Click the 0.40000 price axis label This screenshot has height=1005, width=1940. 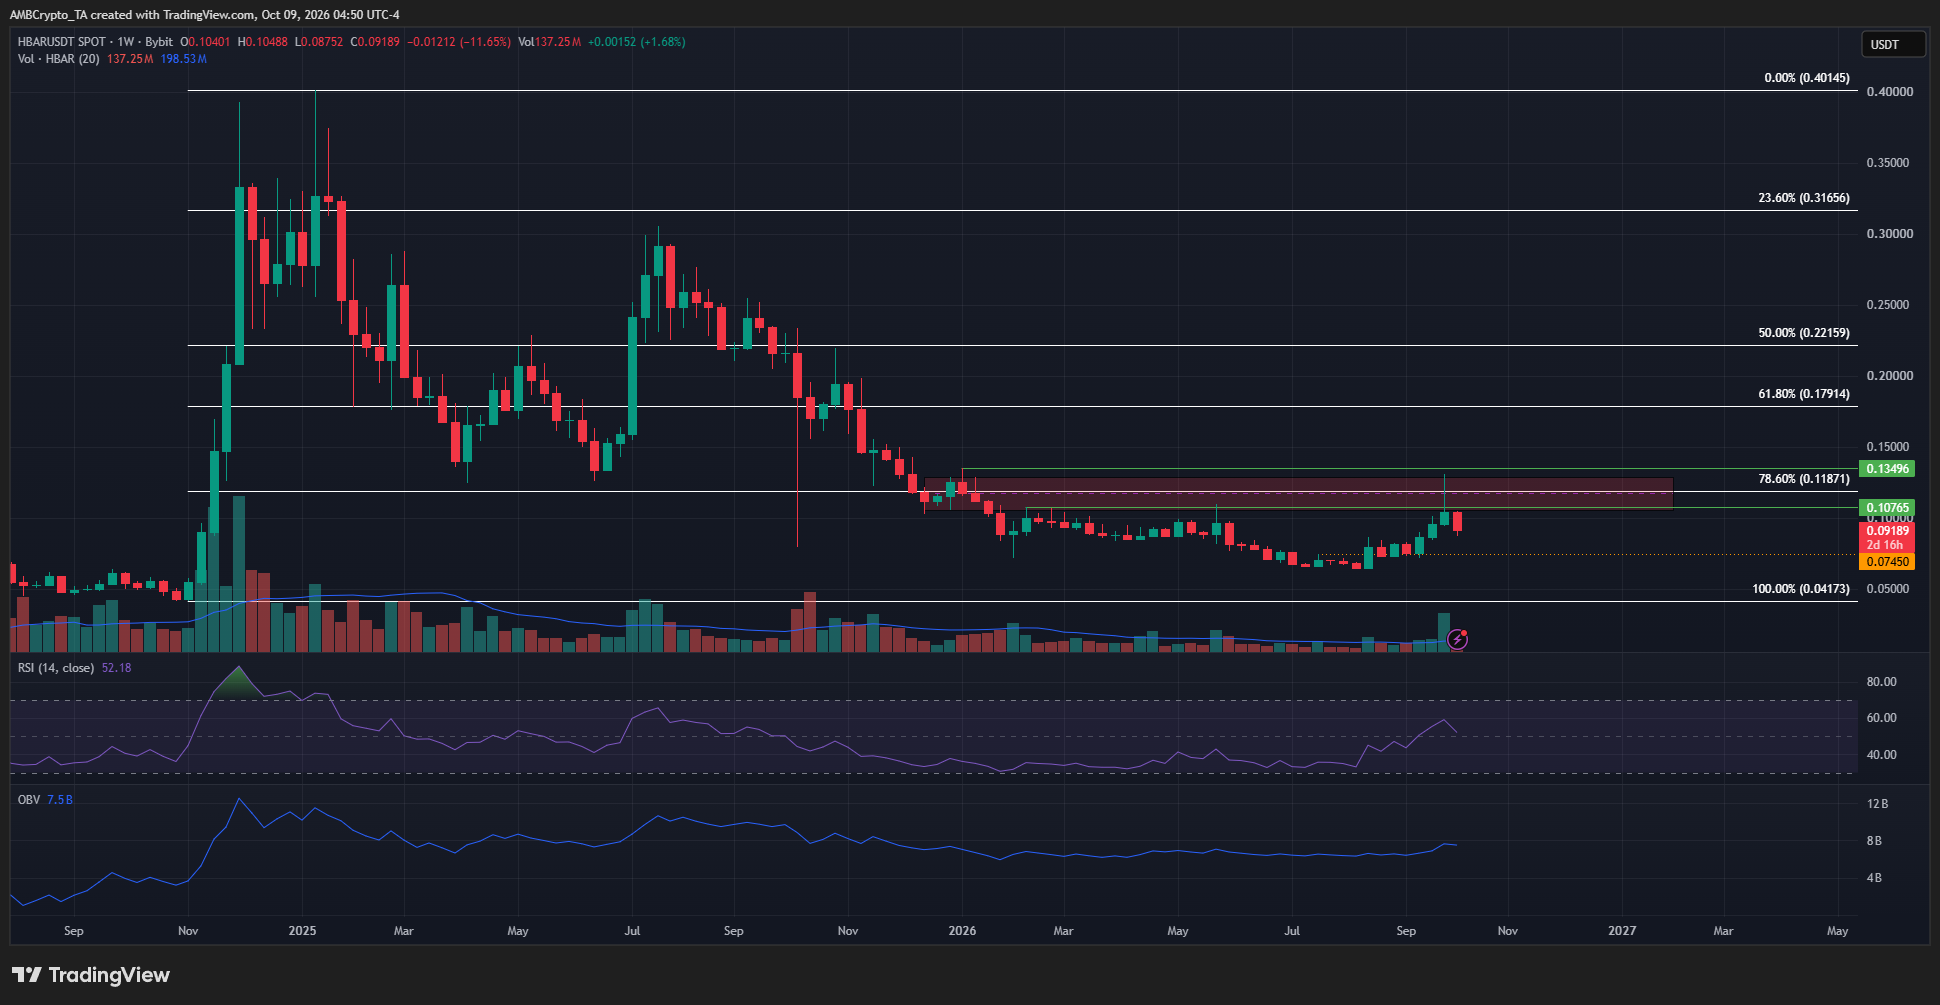point(1890,92)
